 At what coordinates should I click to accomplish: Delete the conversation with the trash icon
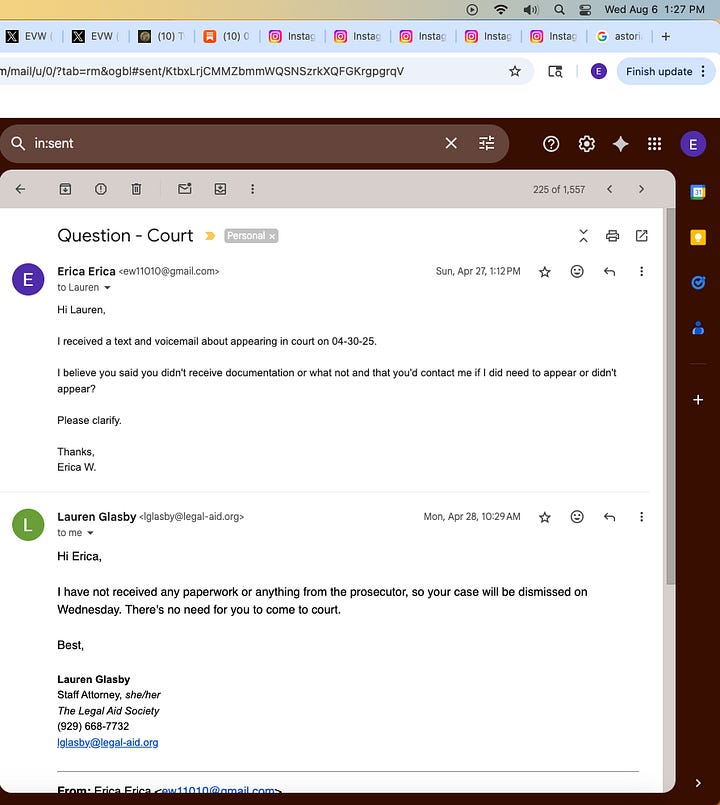pos(136,189)
